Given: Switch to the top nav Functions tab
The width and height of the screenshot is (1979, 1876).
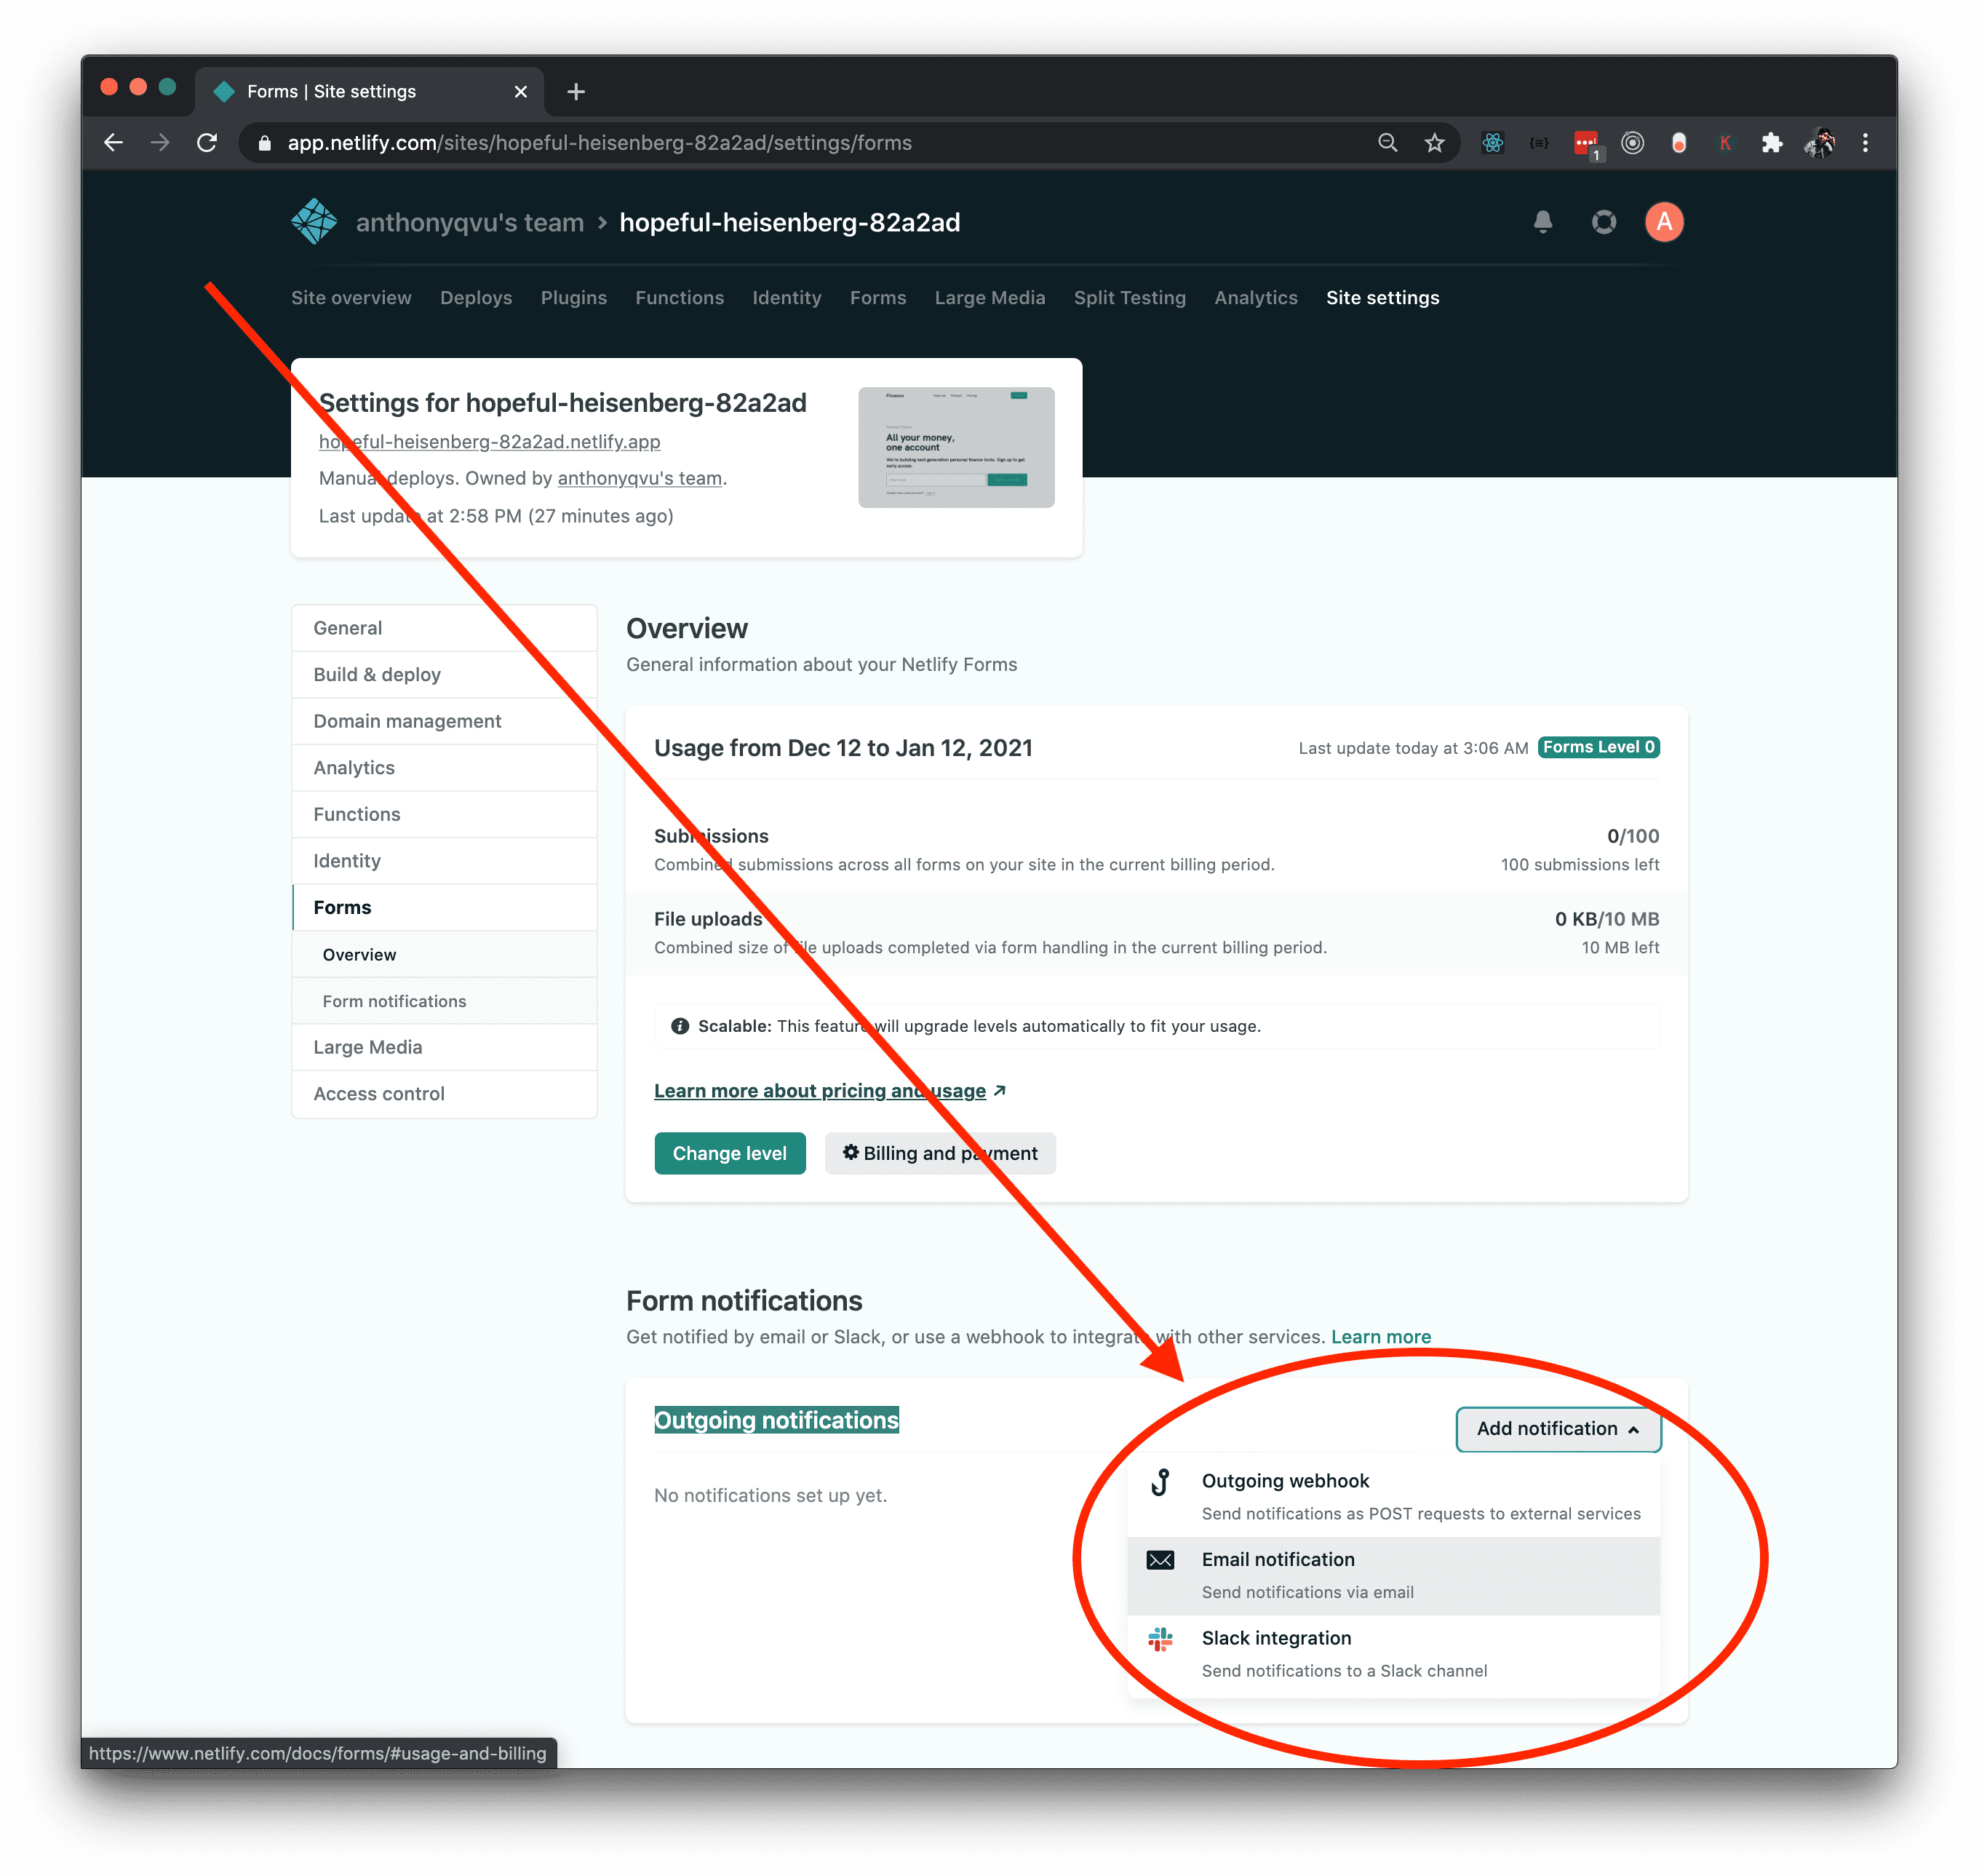Looking at the screenshot, I should tap(679, 298).
